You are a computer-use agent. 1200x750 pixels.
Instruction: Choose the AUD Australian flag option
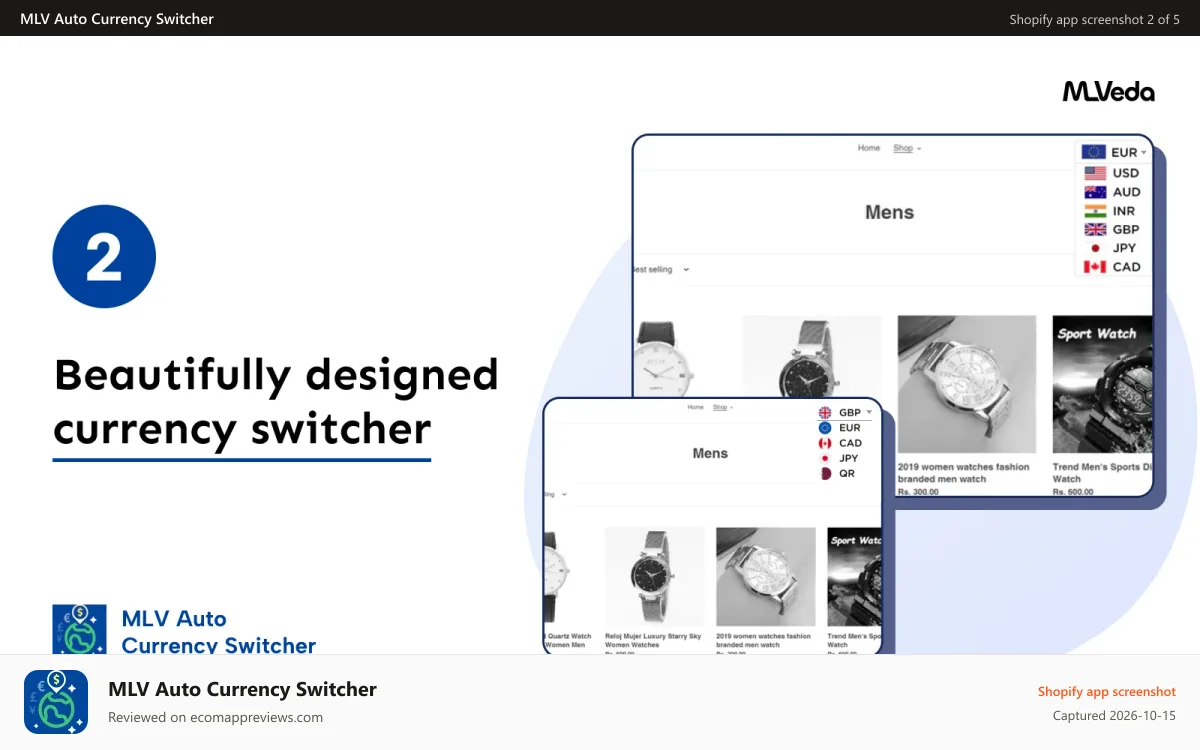click(1112, 192)
